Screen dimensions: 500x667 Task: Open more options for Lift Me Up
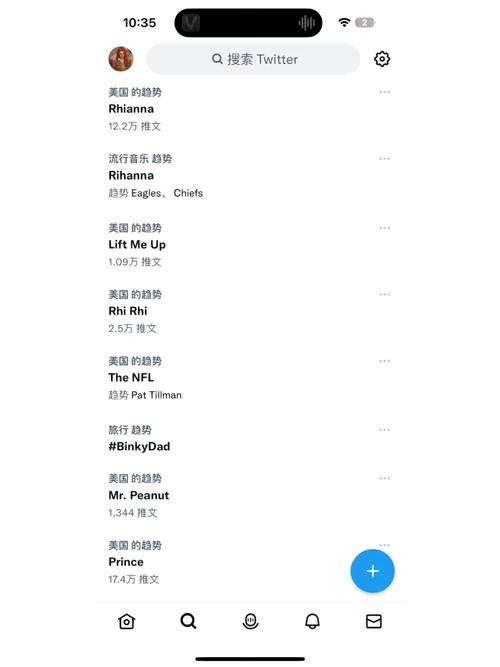(x=384, y=228)
